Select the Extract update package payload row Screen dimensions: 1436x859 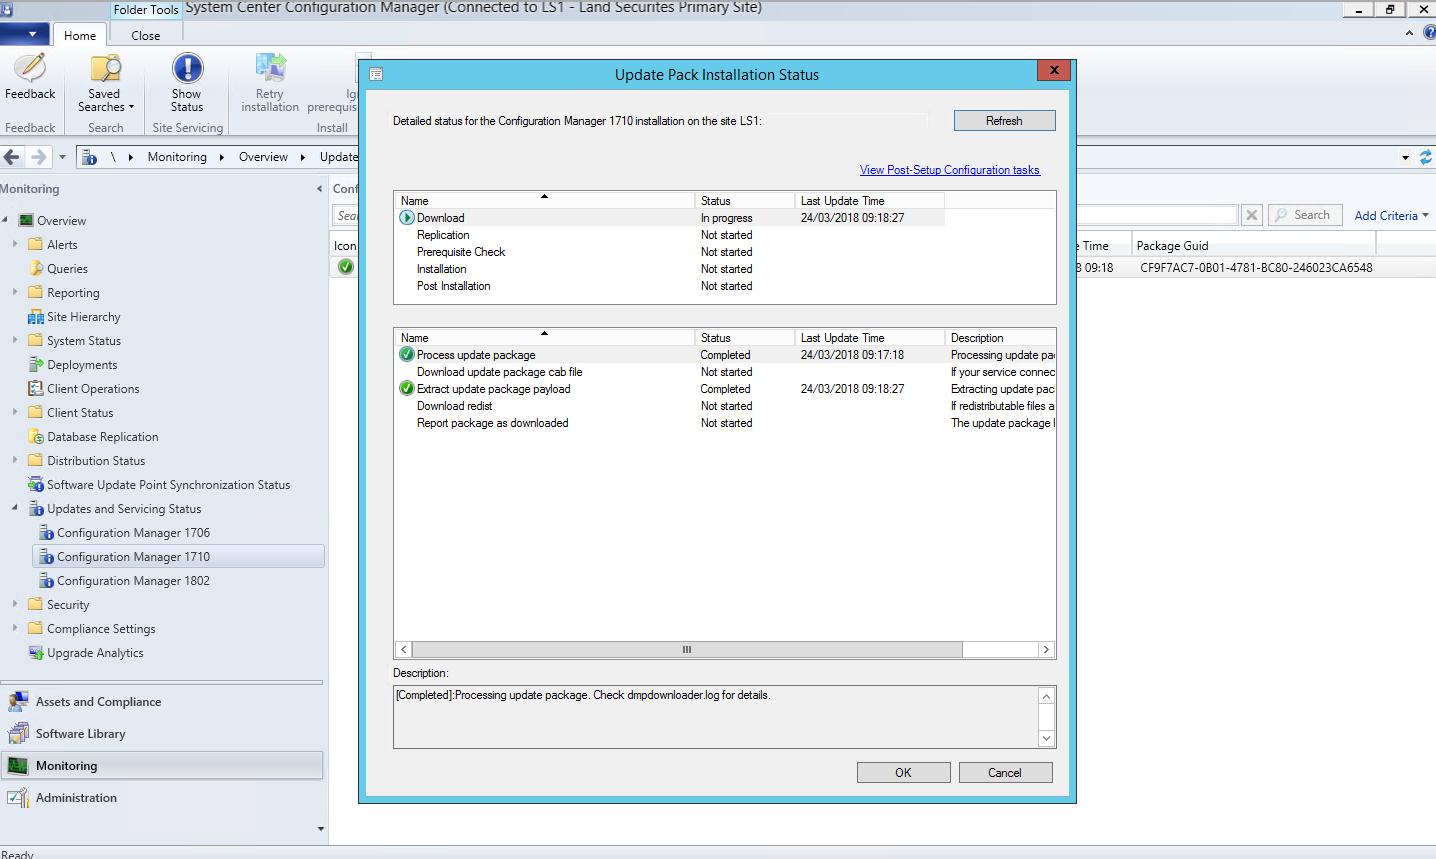(726, 389)
